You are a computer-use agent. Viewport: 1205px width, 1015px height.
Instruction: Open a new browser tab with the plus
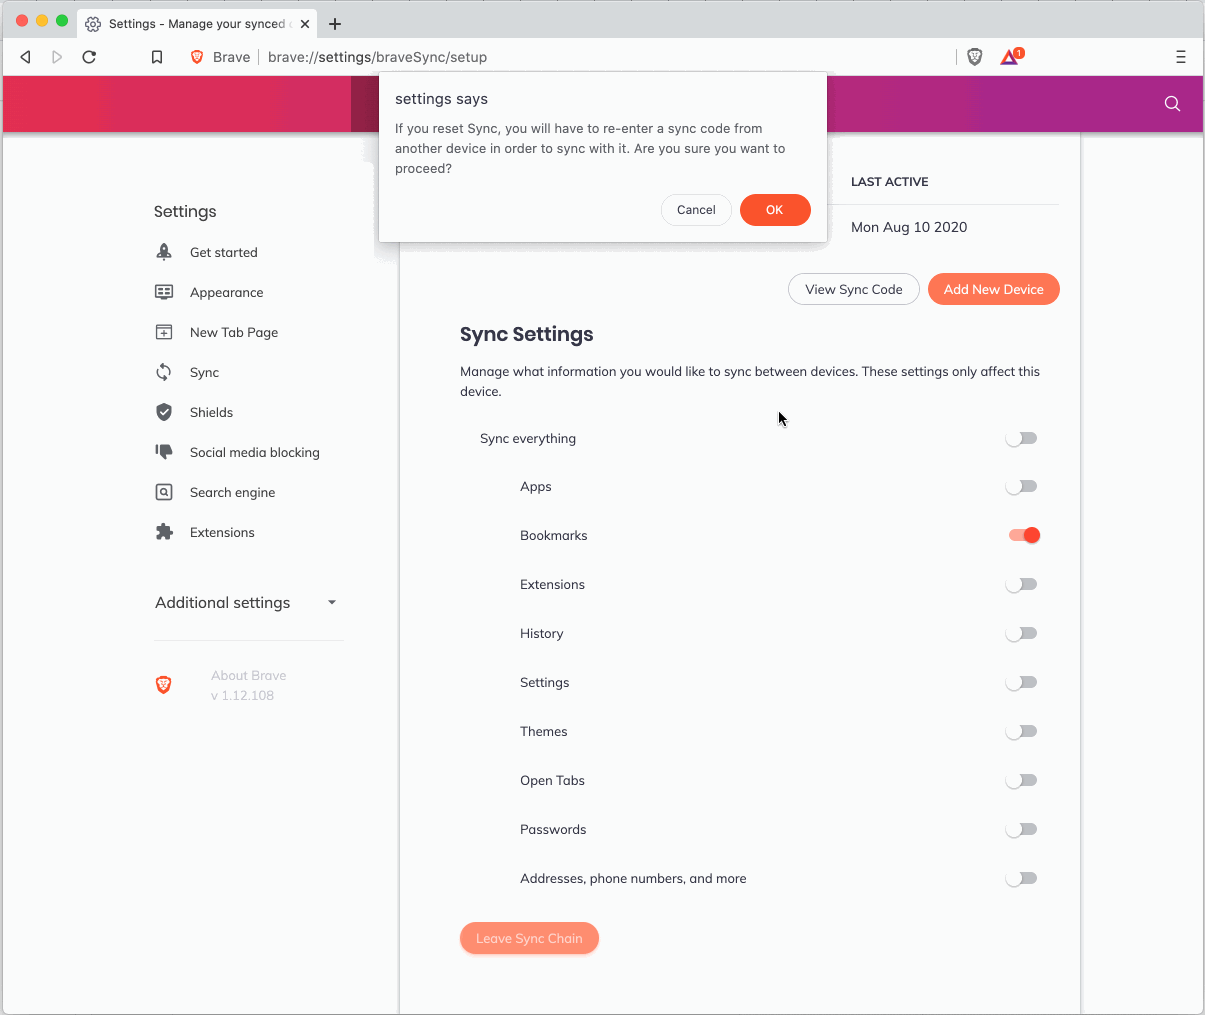[x=334, y=23]
